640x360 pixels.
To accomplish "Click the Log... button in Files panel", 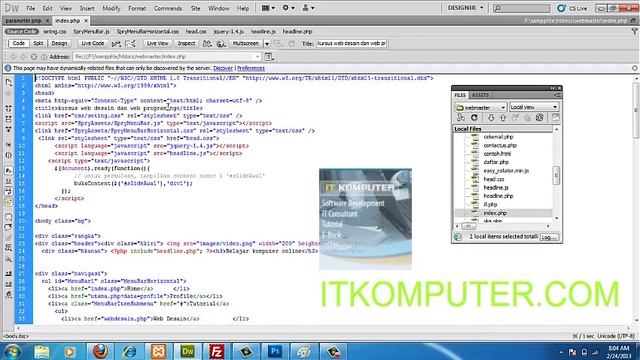I will point(549,237).
